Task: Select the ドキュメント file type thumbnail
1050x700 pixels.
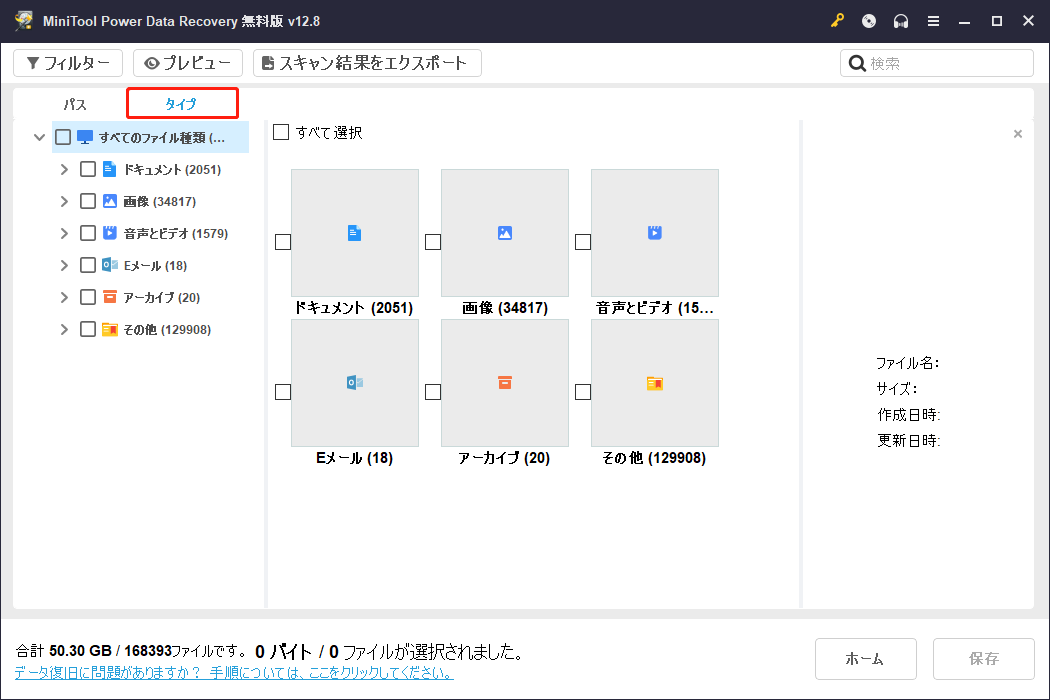Action: (x=355, y=233)
